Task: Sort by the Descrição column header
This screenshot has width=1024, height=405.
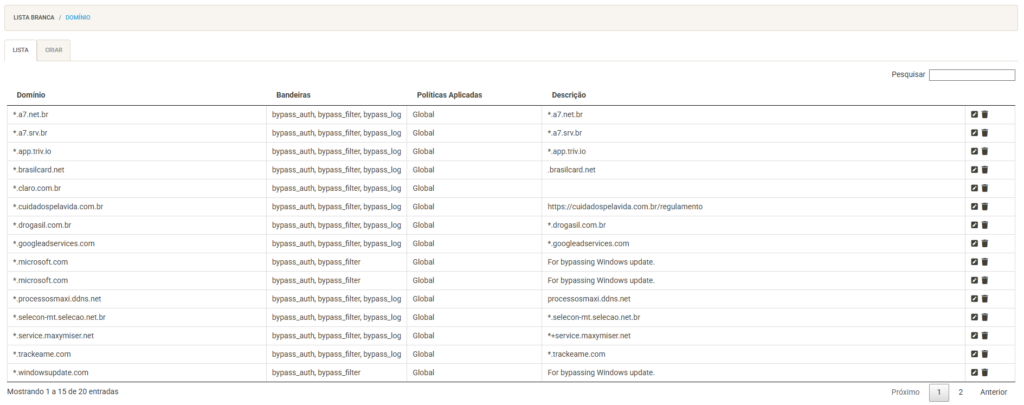Action: [x=569, y=95]
